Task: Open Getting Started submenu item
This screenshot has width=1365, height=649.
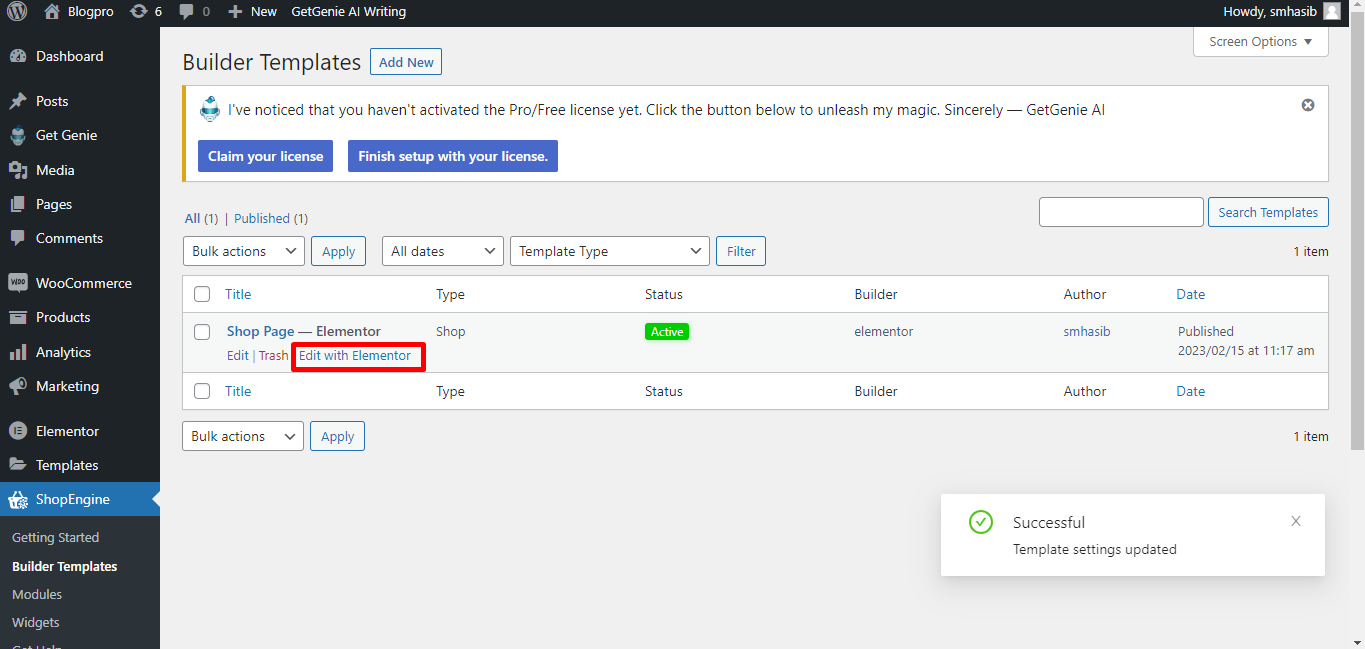Action: 56,537
